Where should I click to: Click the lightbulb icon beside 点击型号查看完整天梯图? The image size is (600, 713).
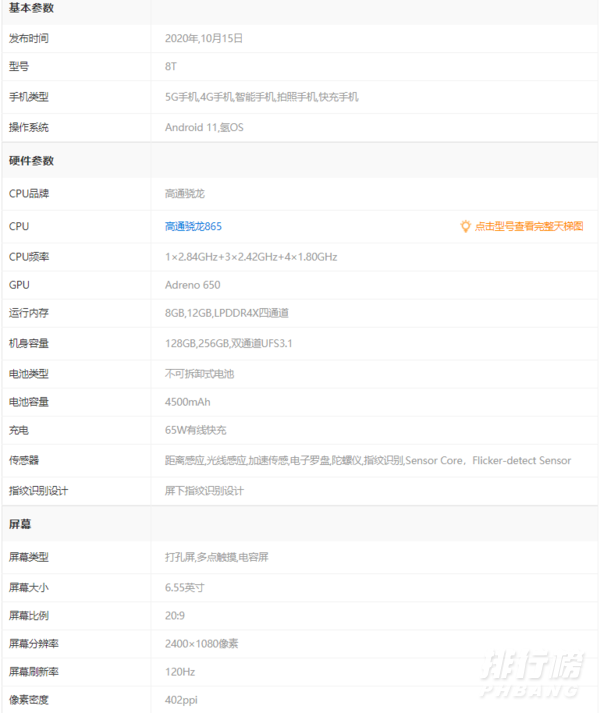coord(465,226)
